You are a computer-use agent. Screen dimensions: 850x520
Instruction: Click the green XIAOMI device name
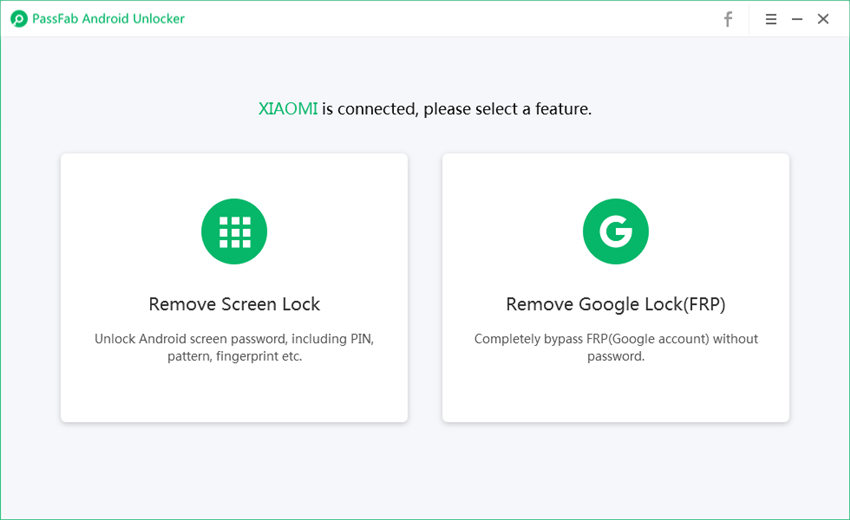pyautogui.click(x=288, y=109)
